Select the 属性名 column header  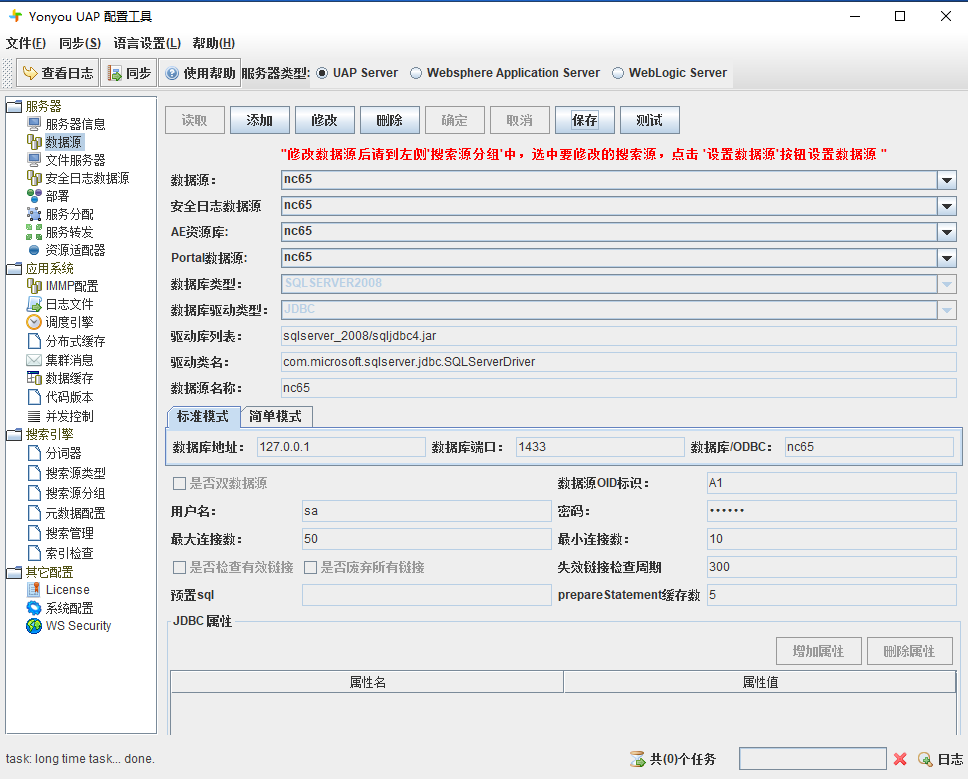click(367, 682)
